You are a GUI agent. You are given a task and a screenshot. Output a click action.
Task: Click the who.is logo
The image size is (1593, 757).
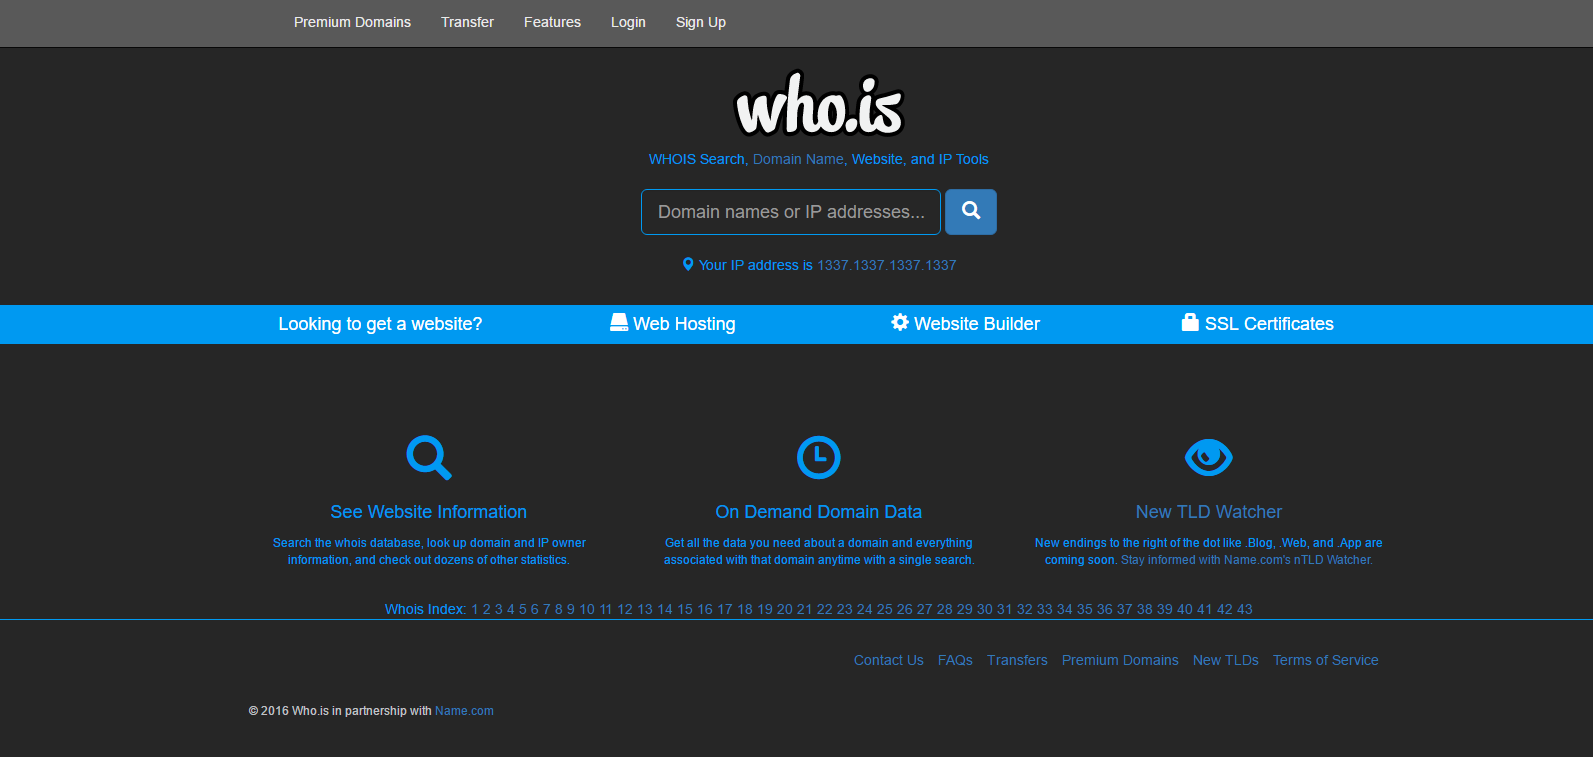[x=819, y=104]
